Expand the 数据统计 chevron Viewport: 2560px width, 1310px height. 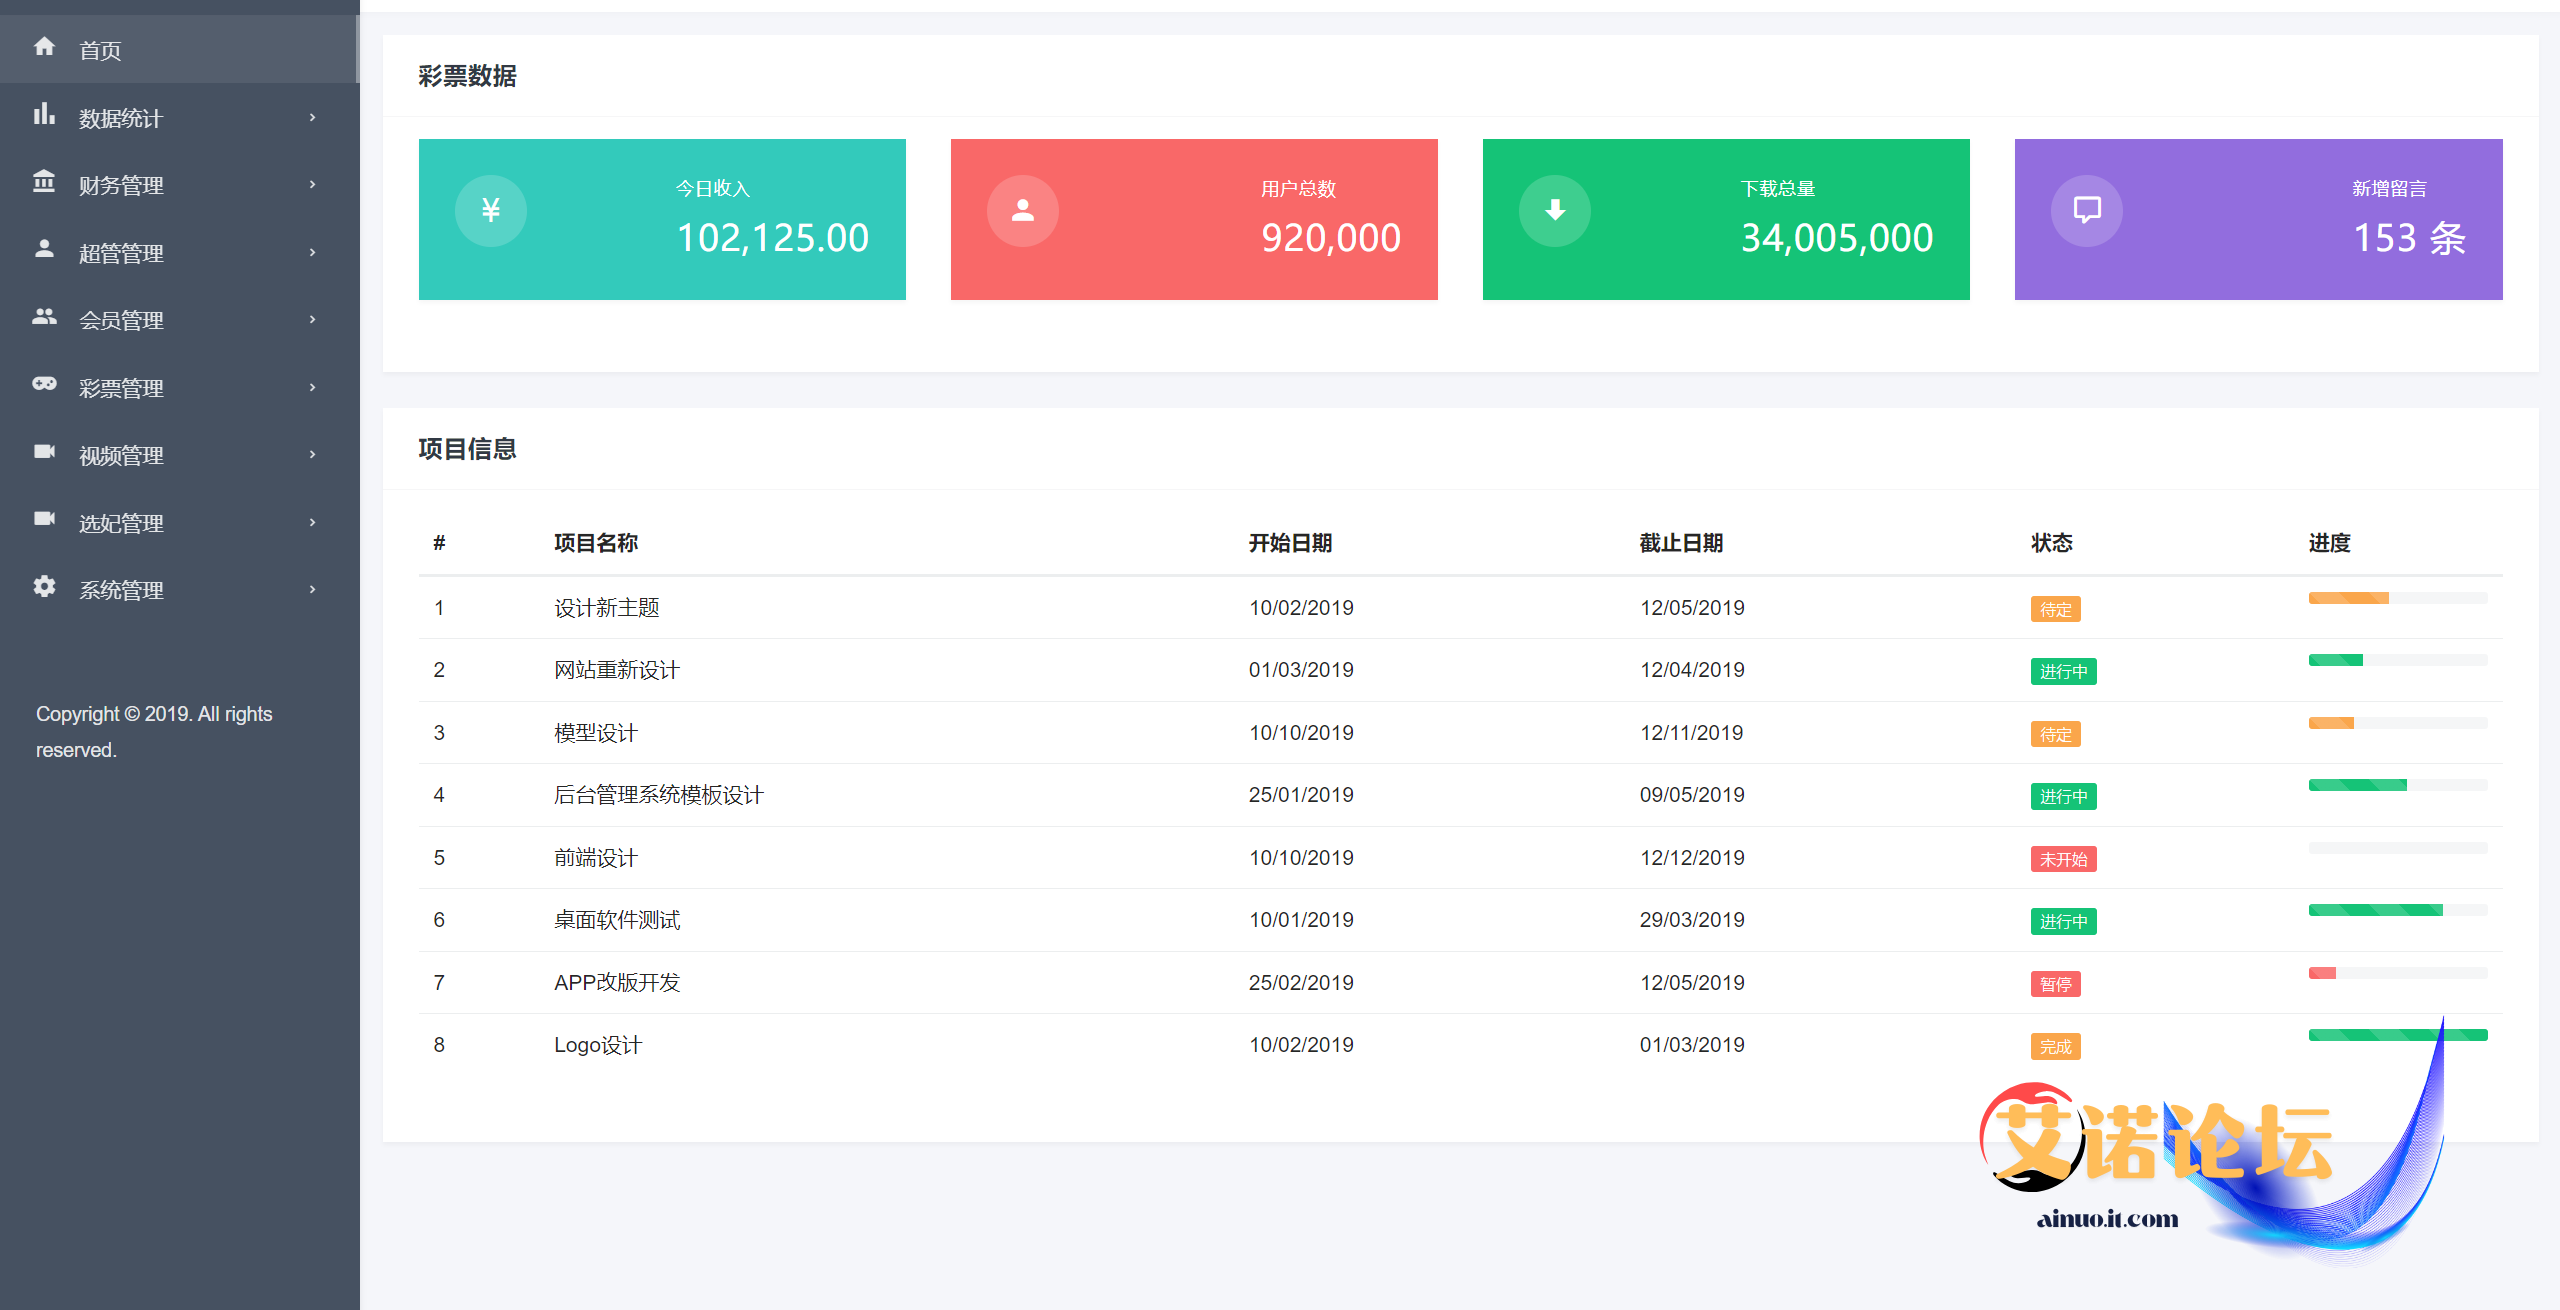tap(313, 118)
